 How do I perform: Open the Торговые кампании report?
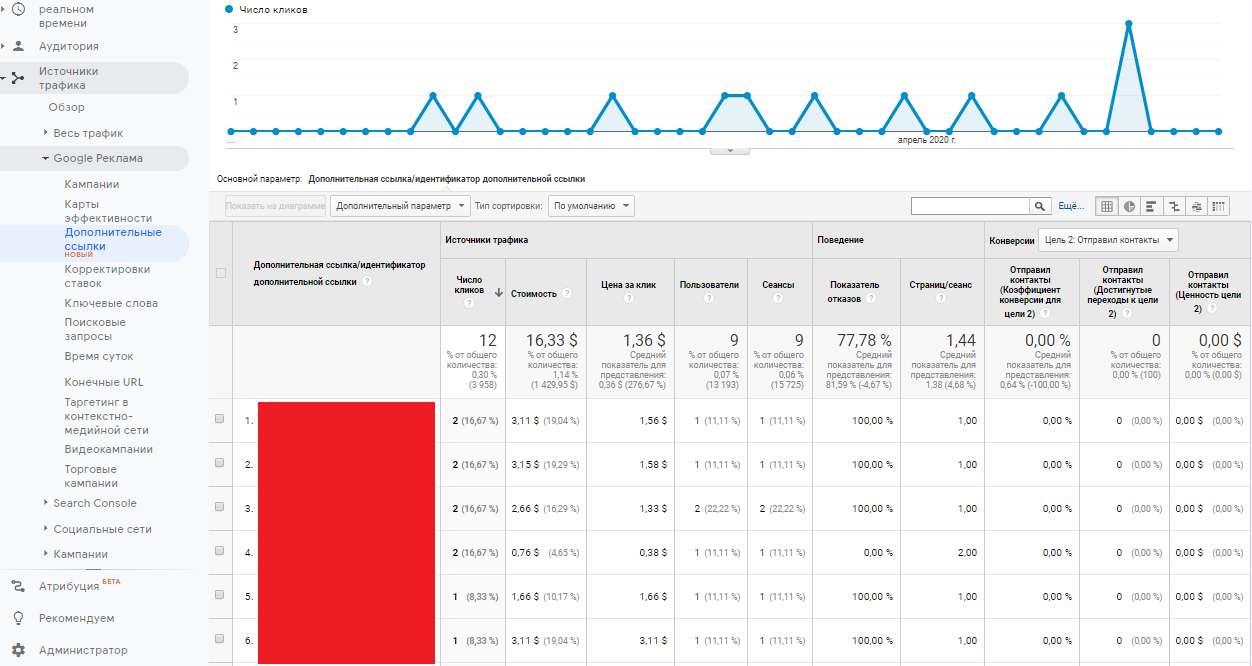pos(91,476)
